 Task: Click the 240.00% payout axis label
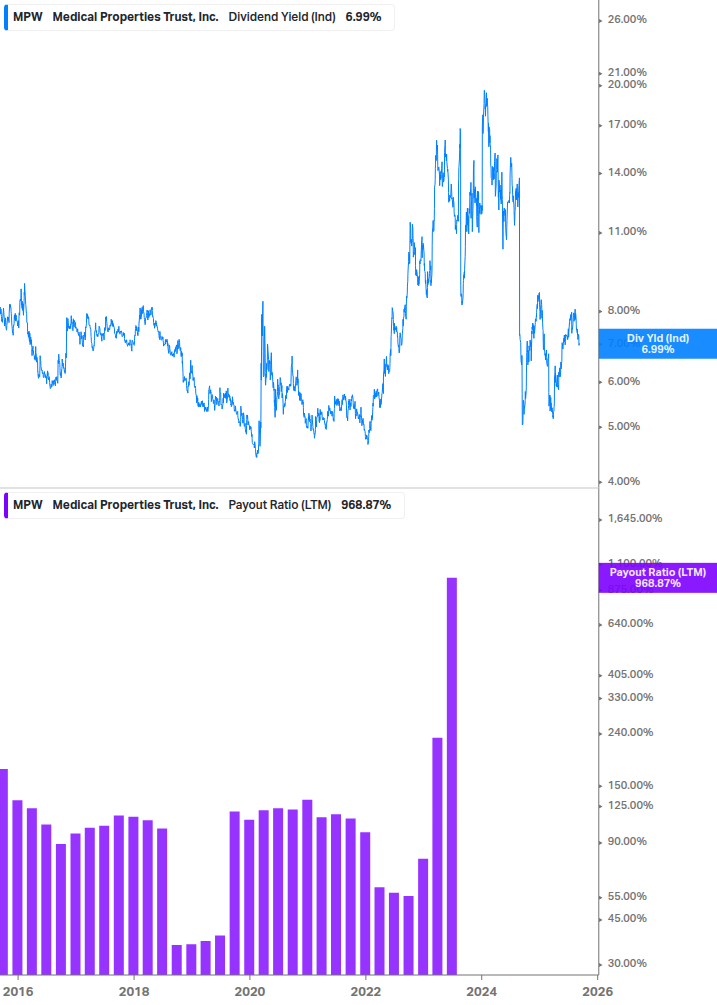pos(630,733)
